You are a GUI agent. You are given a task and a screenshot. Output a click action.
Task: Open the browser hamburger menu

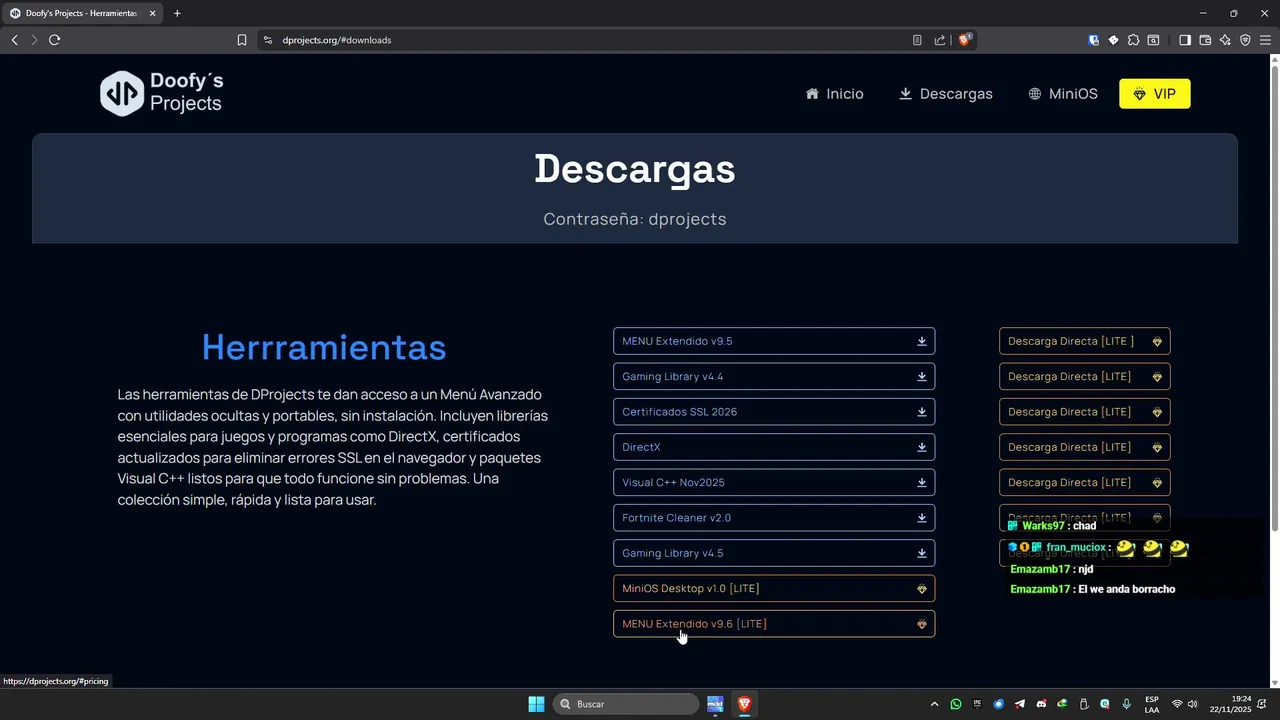tap(1265, 40)
